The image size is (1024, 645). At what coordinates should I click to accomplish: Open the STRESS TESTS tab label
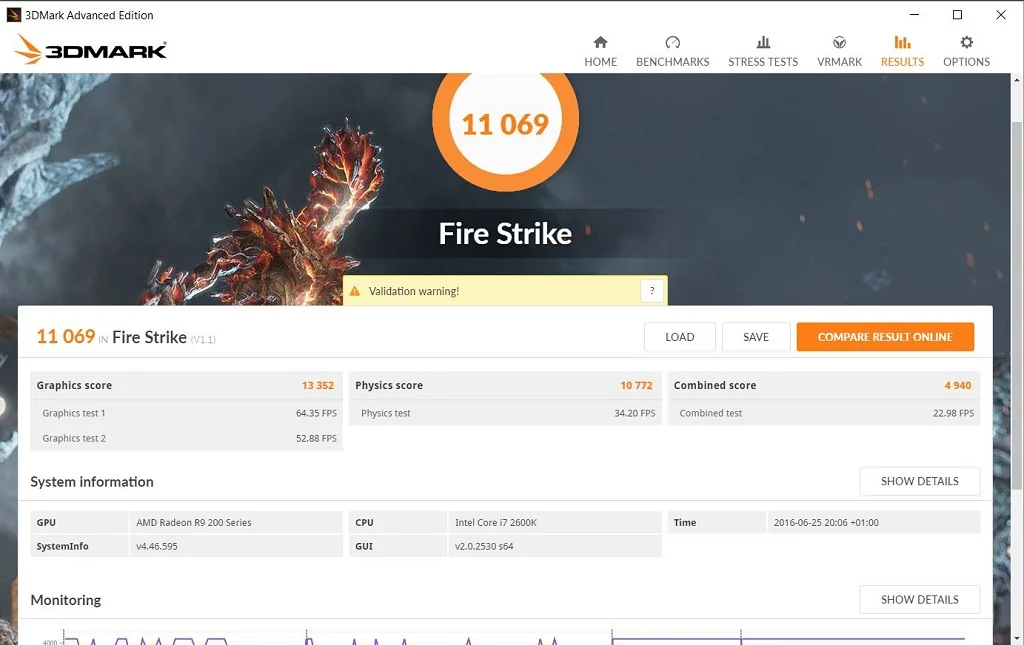pyautogui.click(x=763, y=62)
